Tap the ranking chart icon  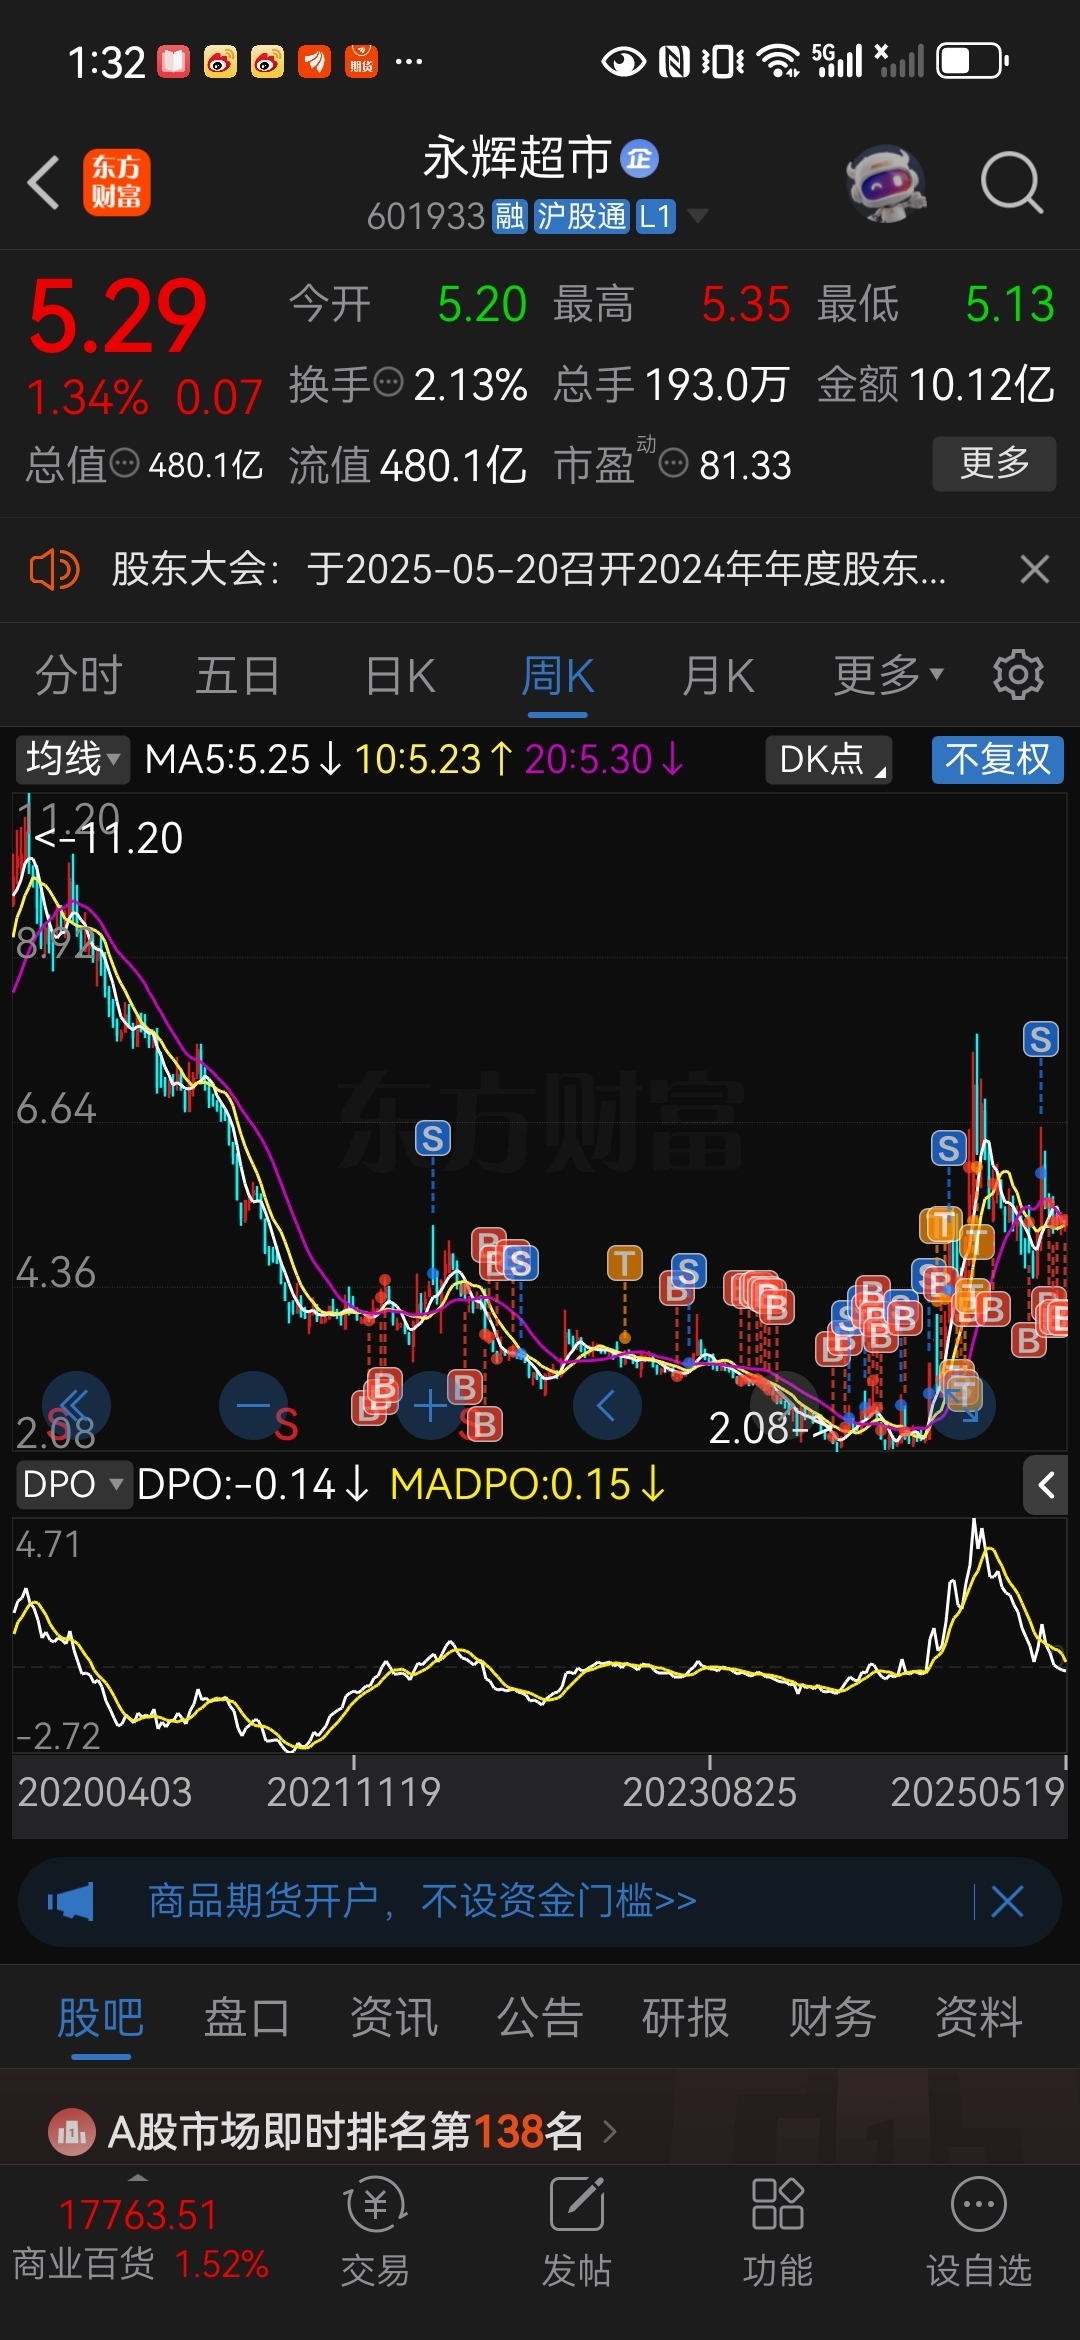pos(71,2132)
